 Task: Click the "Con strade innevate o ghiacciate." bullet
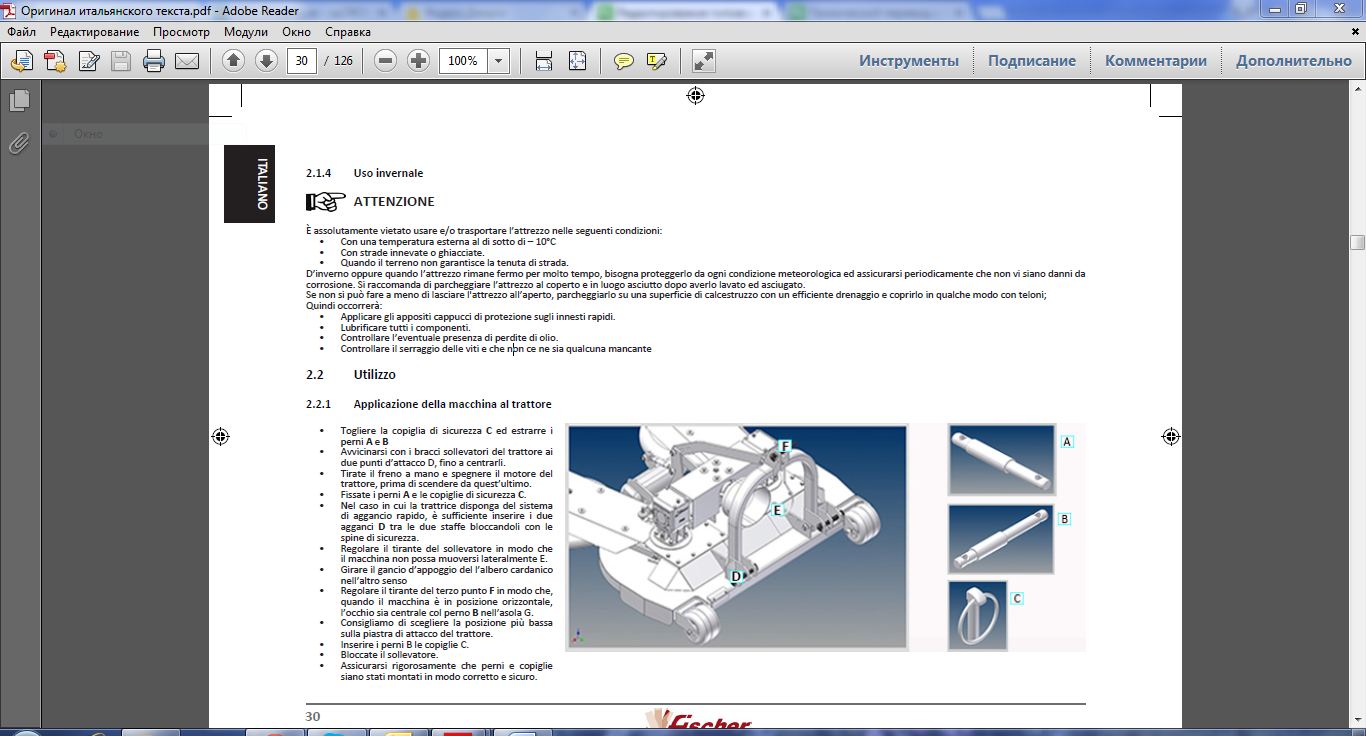point(412,253)
